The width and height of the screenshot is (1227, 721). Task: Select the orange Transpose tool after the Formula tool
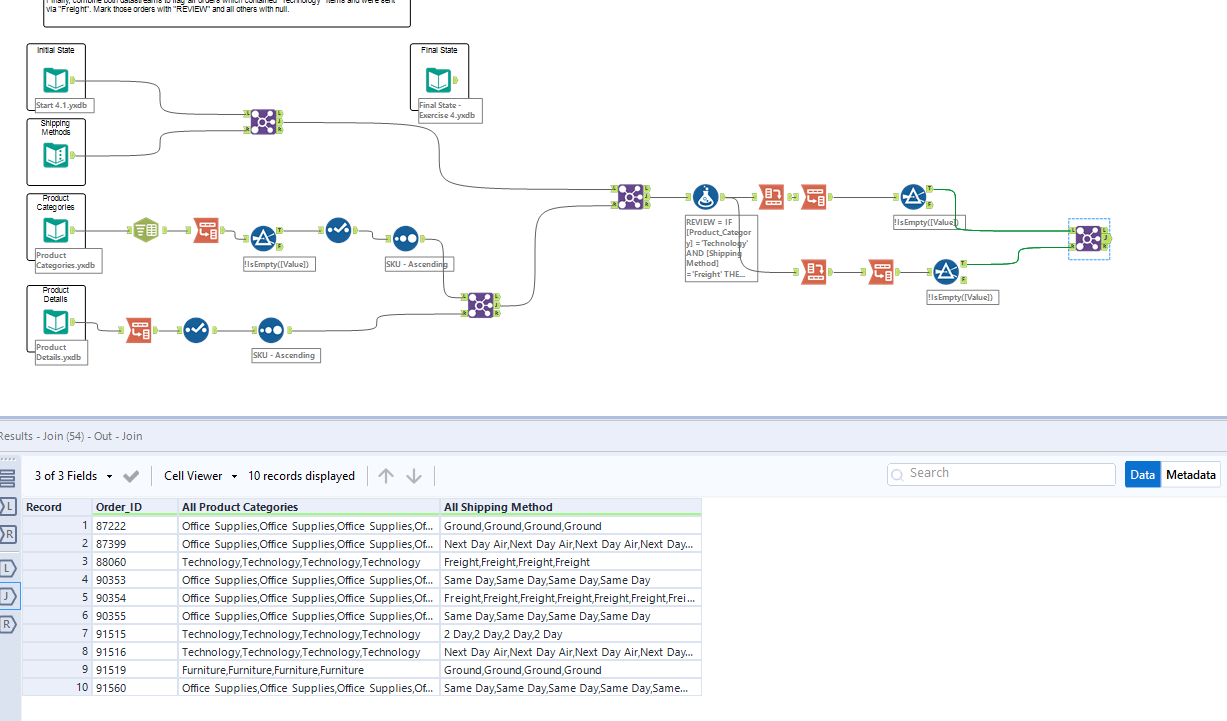pyautogui.click(x=772, y=197)
